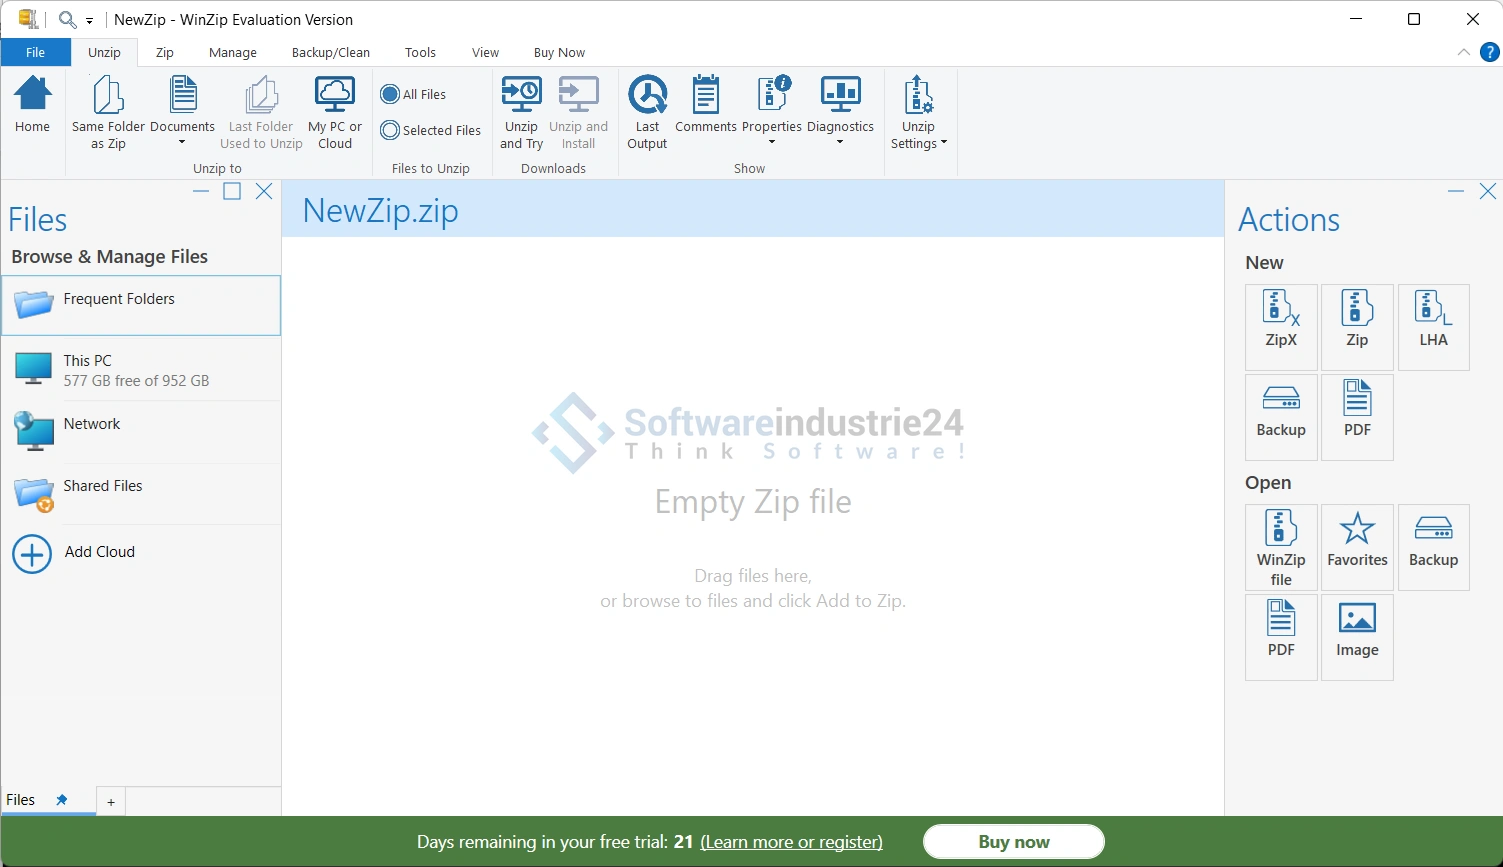Select This PC in Files pane
Screen dimensions: 1503x867
click(140, 369)
